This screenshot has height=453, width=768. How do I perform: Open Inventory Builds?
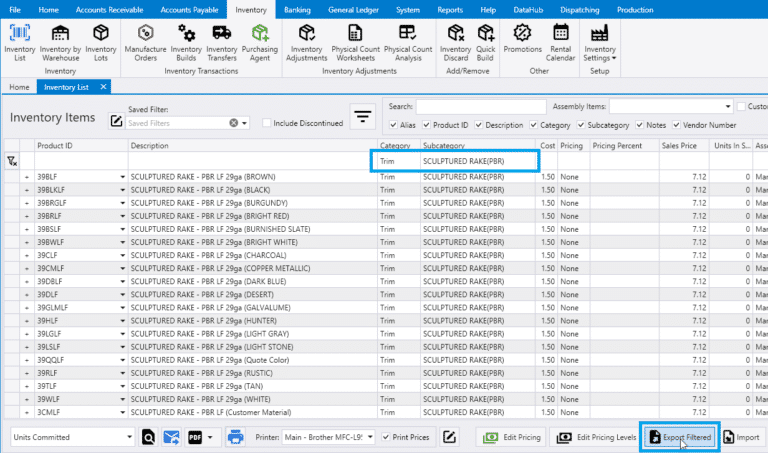tap(186, 43)
